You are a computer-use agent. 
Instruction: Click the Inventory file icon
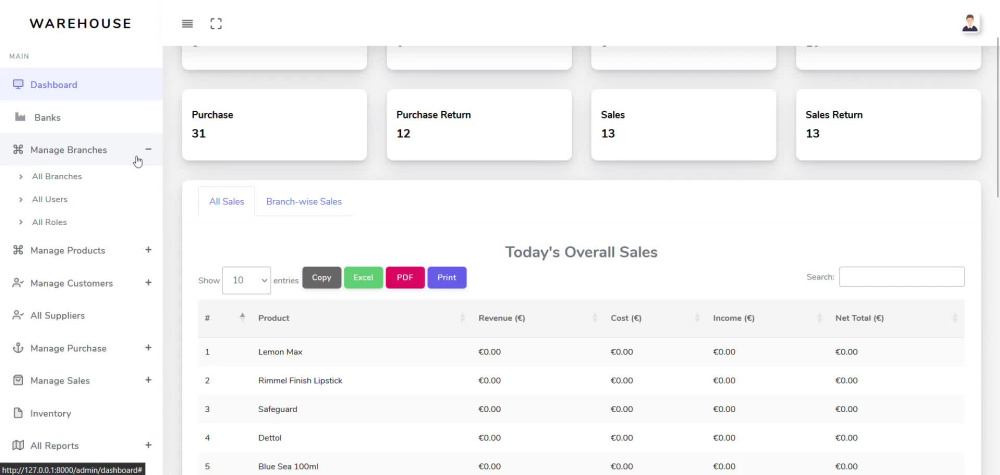click(18, 413)
